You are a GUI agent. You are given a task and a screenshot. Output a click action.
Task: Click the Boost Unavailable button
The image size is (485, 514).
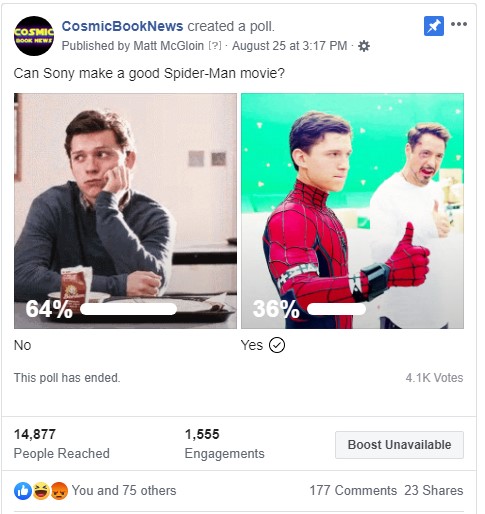pyautogui.click(x=399, y=445)
